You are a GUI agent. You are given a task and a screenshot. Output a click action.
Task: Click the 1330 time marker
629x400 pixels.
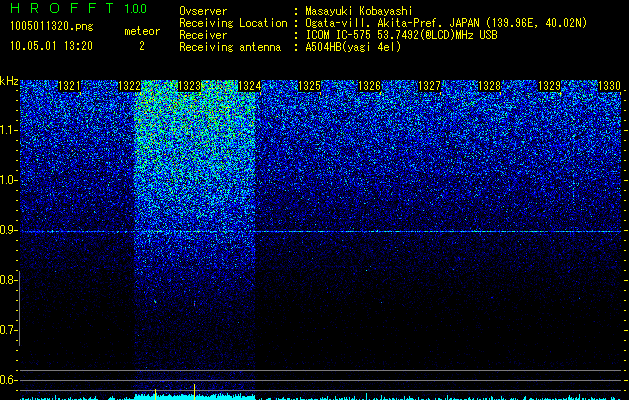click(x=609, y=86)
